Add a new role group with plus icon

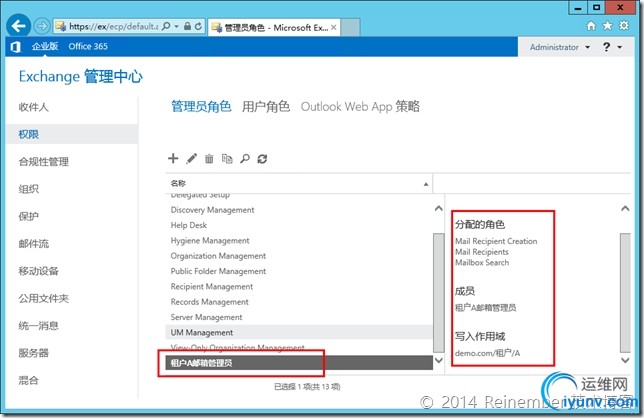[173, 158]
